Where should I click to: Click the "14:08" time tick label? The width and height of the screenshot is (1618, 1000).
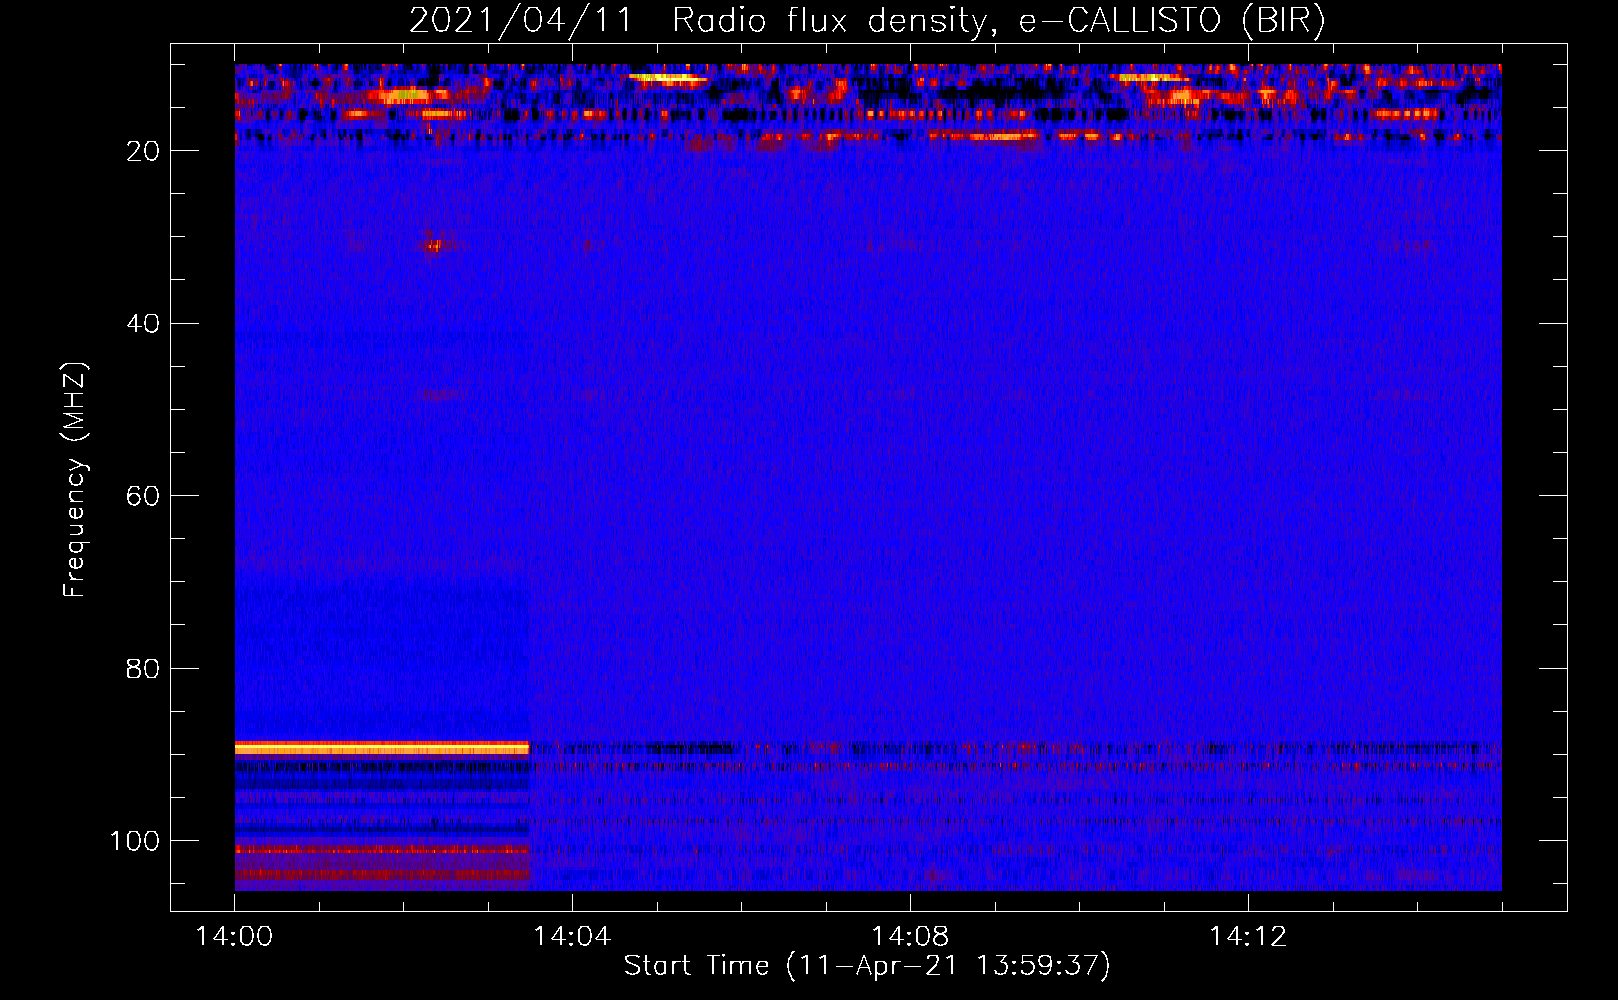(x=910, y=937)
